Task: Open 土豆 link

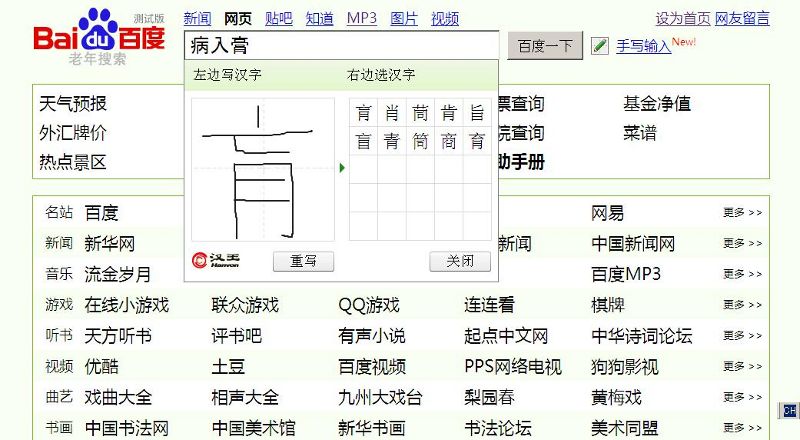Action: tap(229, 366)
